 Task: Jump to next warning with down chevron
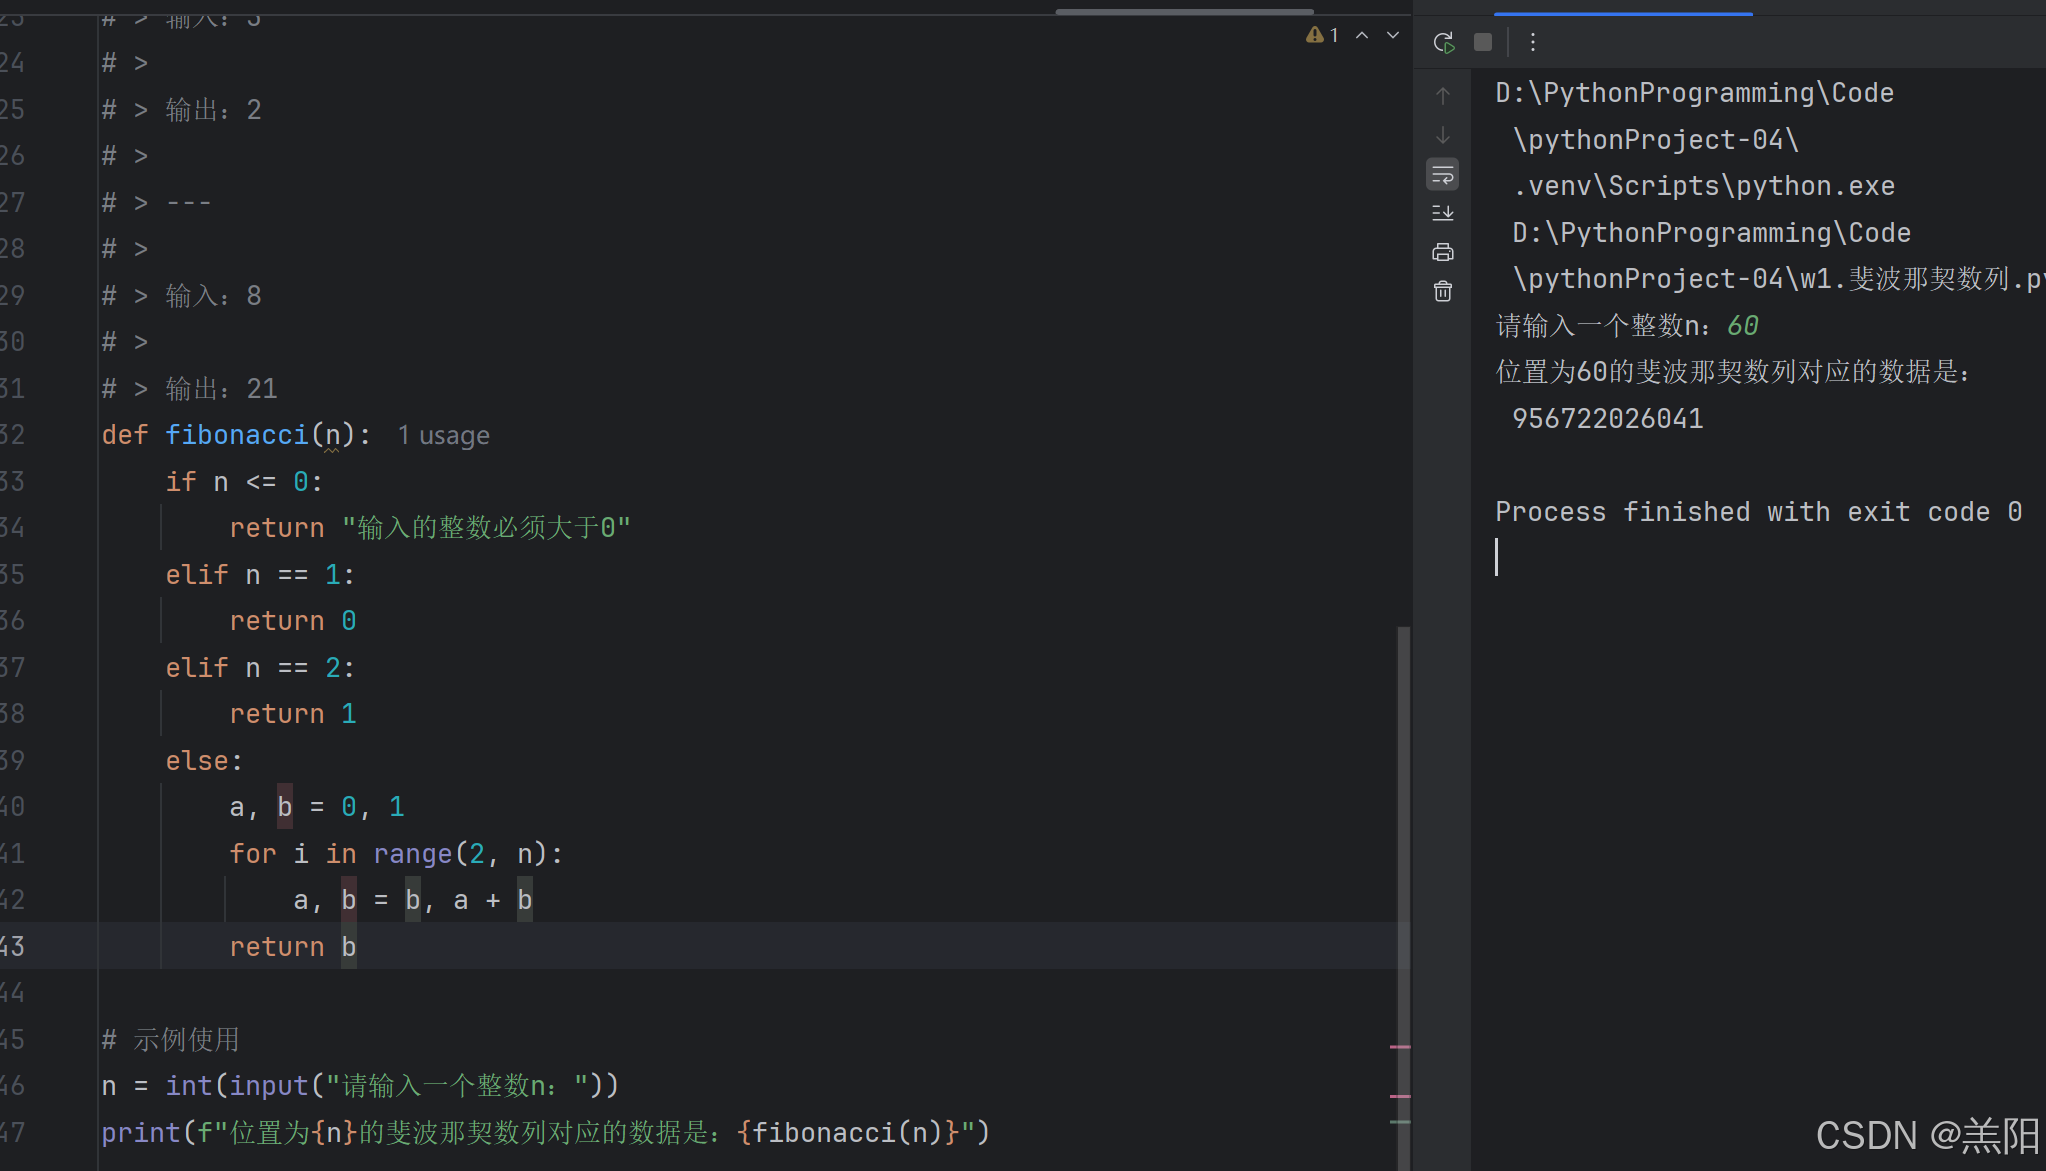[x=1392, y=34]
